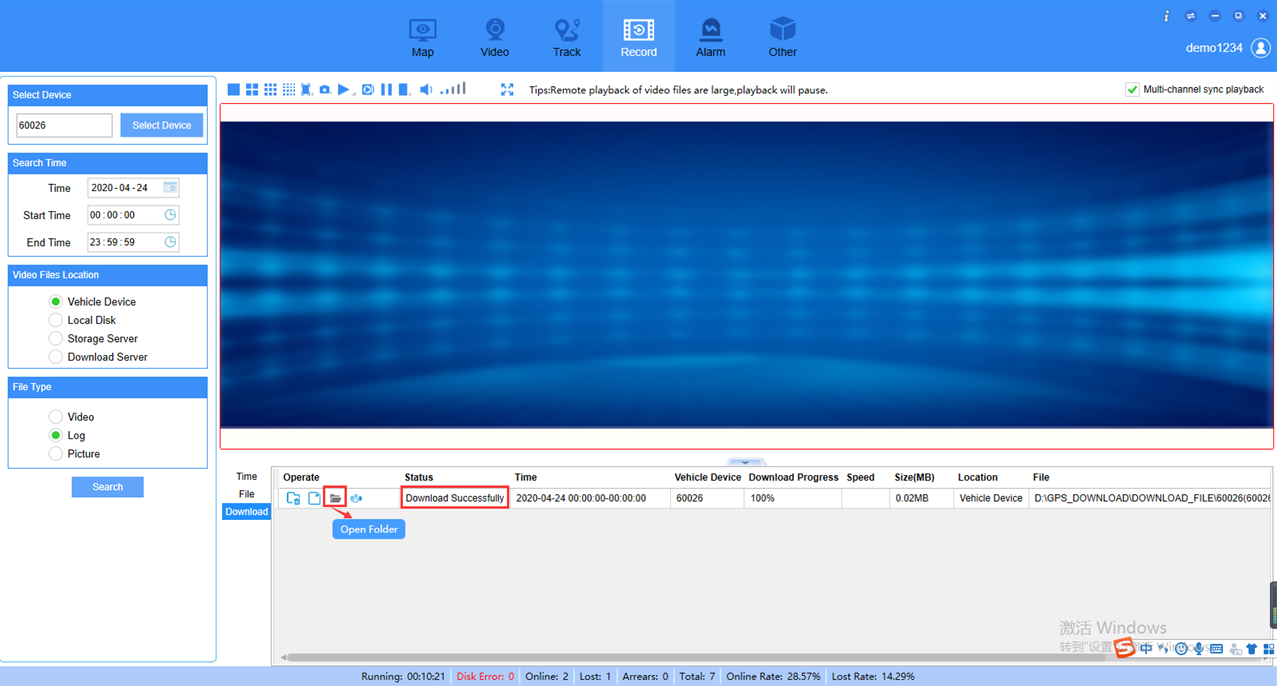Image resolution: width=1277 pixels, height=686 pixels.
Task: Toggle Multi-channel sync playback checkbox
Action: coord(1132,89)
